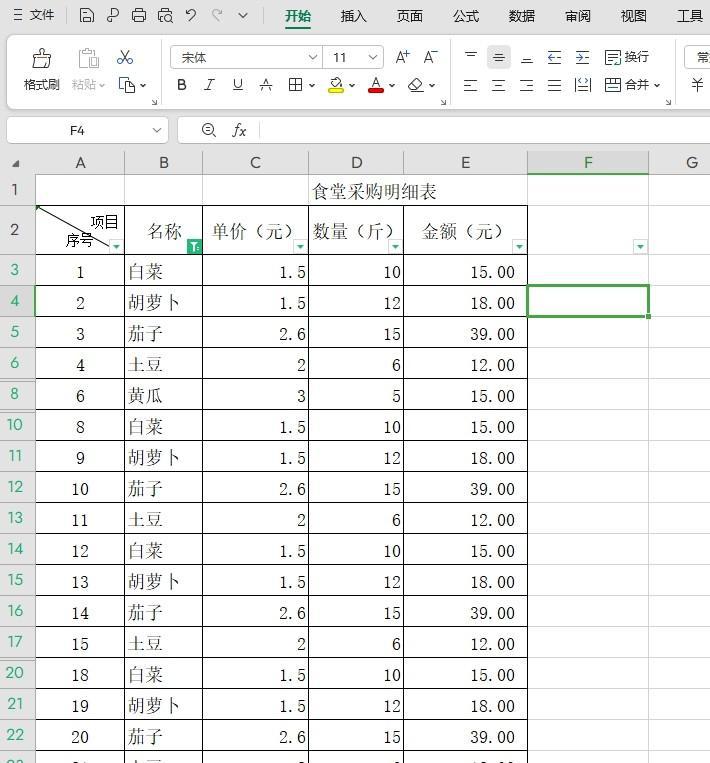The width and height of the screenshot is (710, 763).
Task: Click the 格式刷 format painter
Action: [42, 70]
